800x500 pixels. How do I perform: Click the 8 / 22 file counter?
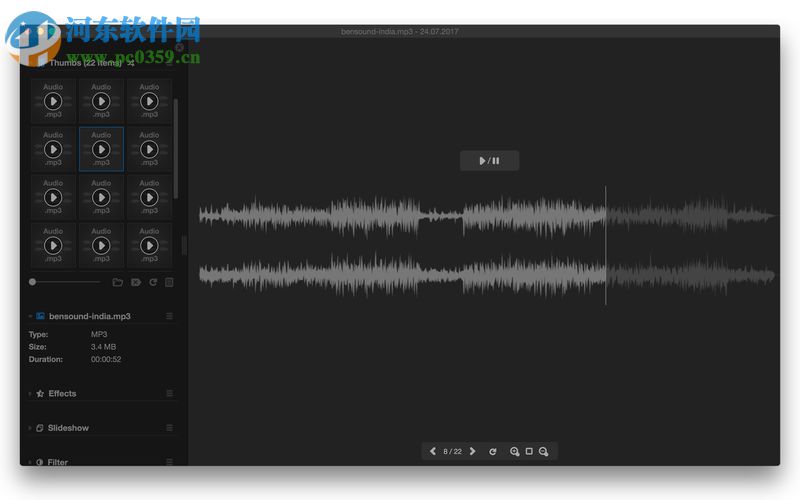pyautogui.click(x=452, y=452)
